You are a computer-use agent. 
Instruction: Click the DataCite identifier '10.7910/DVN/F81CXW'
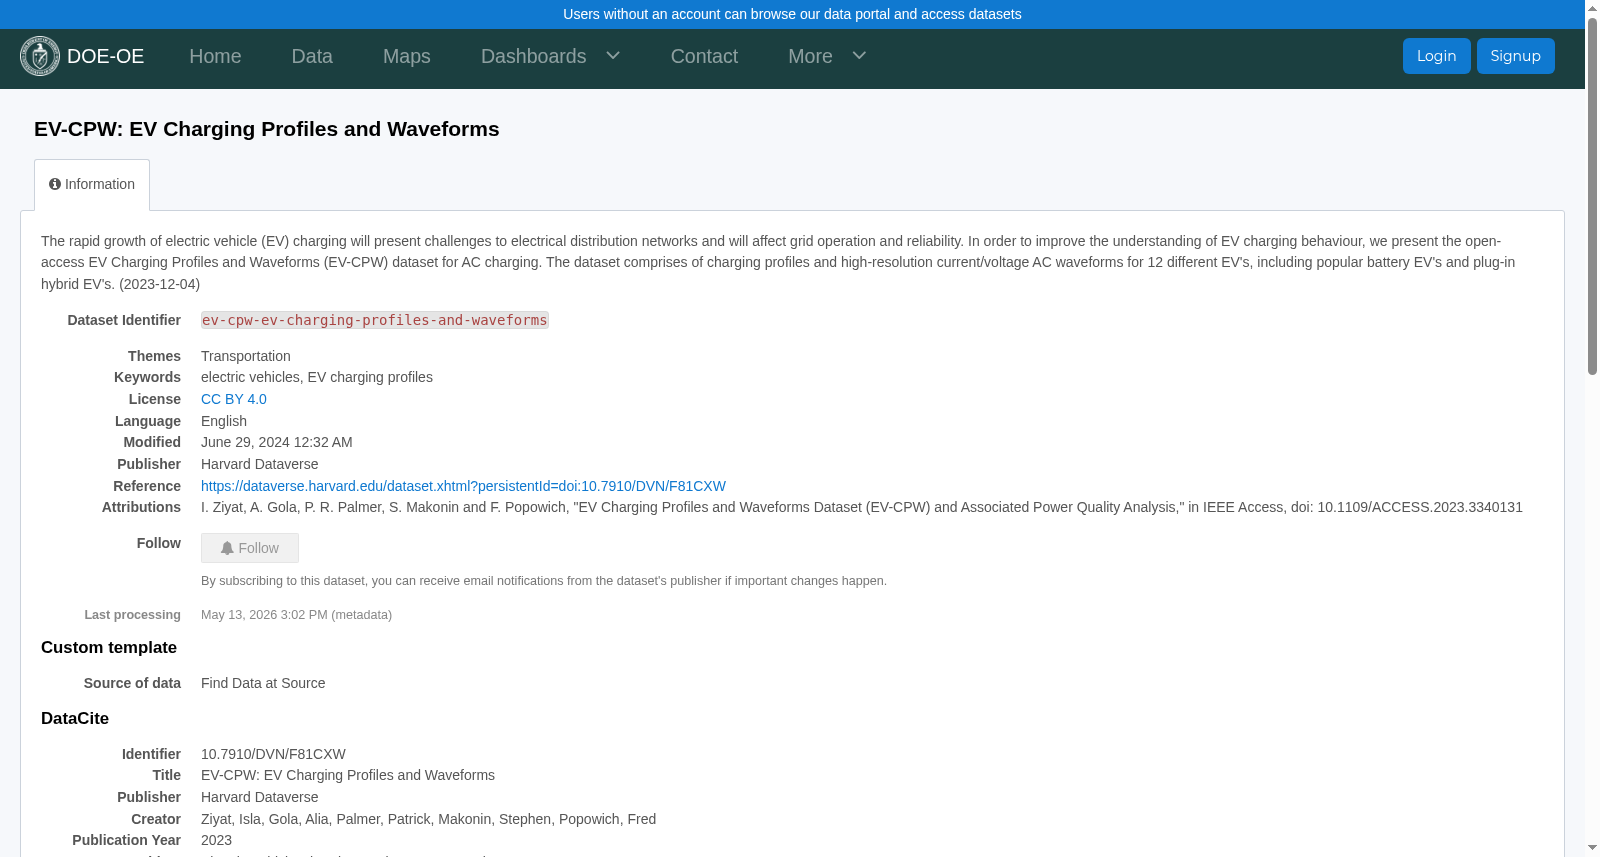point(273,754)
